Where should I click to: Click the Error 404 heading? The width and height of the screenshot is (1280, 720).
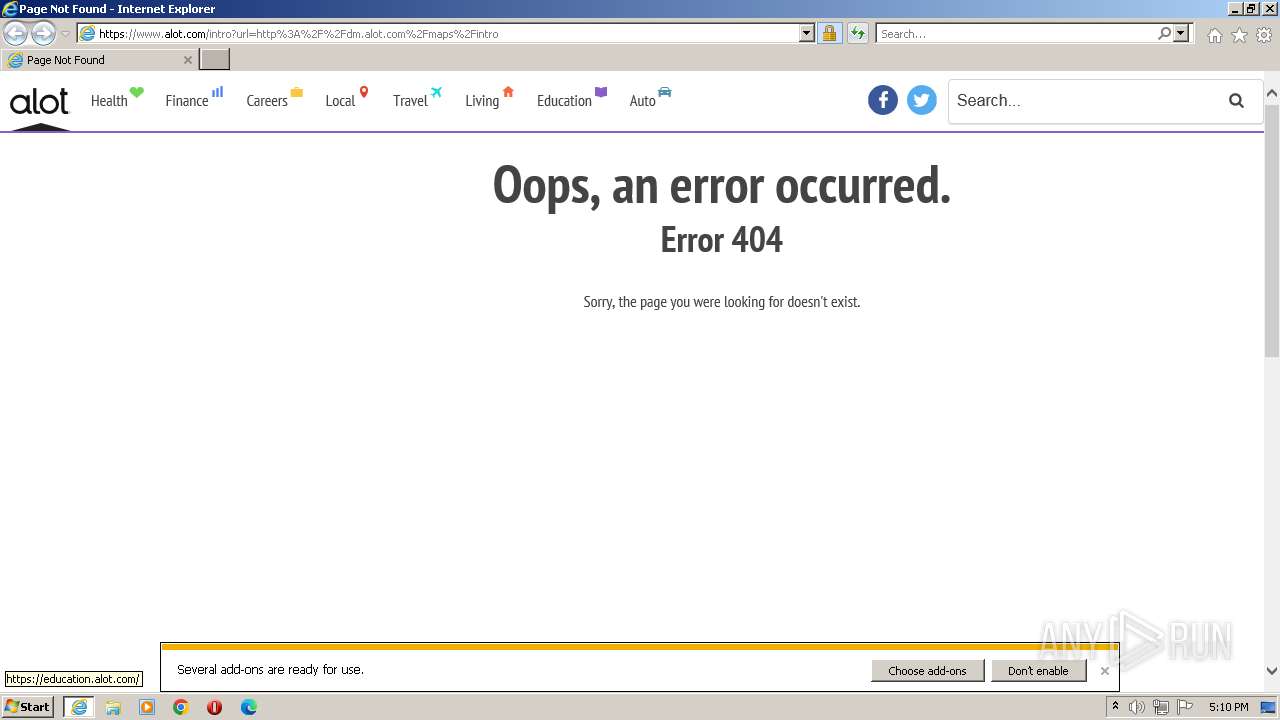(x=721, y=240)
